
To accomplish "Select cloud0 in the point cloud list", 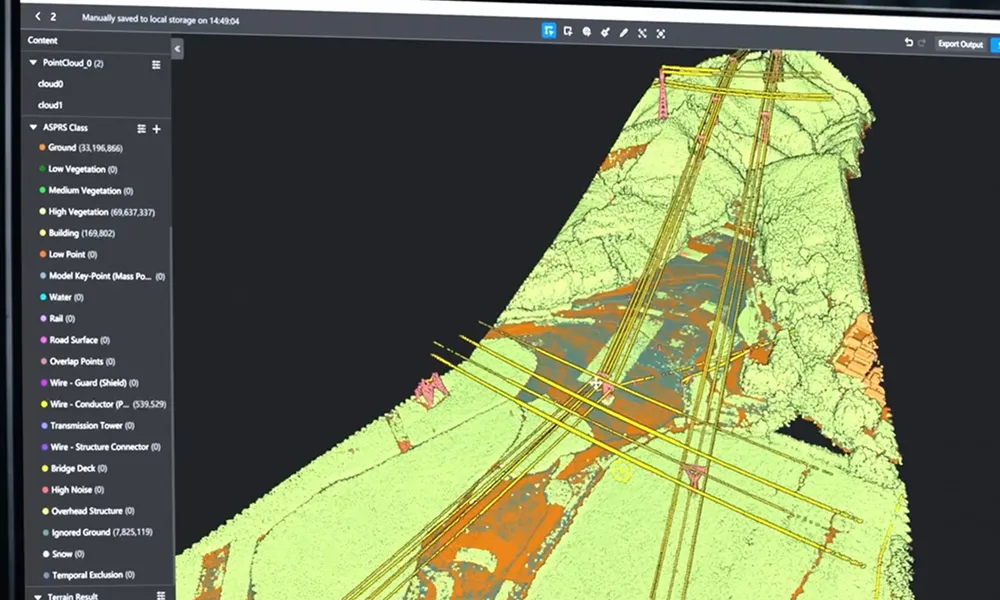I will click(x=51, y=84).
